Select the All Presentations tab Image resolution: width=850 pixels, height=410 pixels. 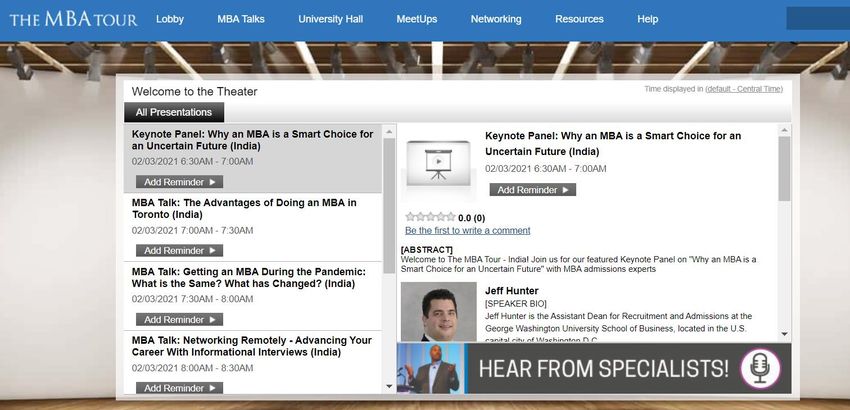174,112
